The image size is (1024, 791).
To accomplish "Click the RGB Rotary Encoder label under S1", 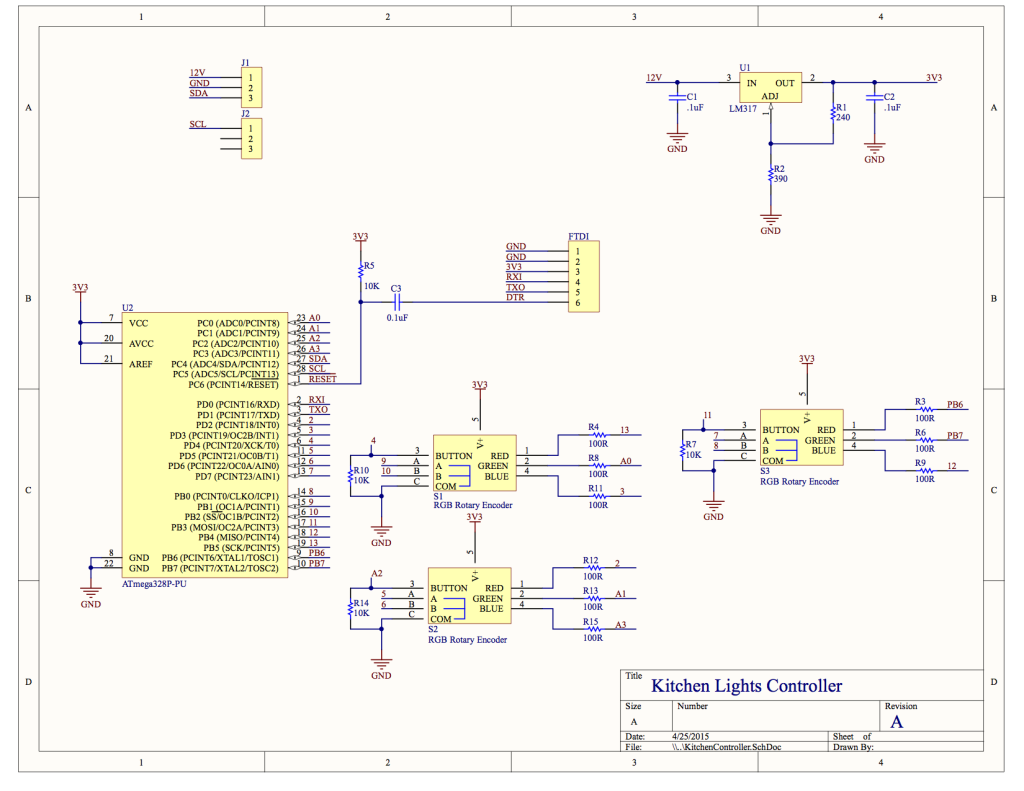I will tap(473, 506).
